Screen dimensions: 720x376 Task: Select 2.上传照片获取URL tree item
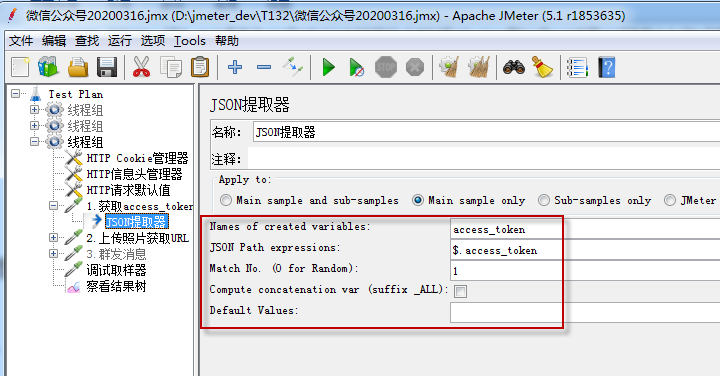(x=138, y=238)
